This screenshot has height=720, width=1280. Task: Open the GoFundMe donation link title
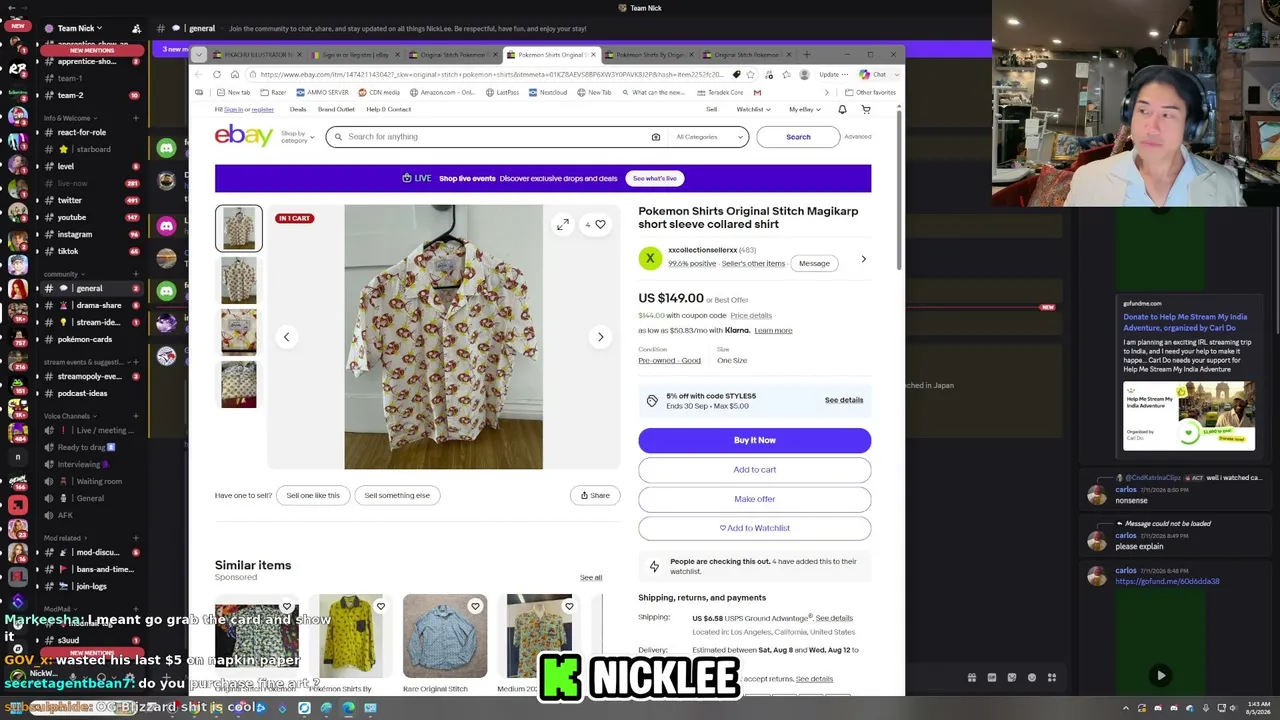click(x=1185, y=321)
